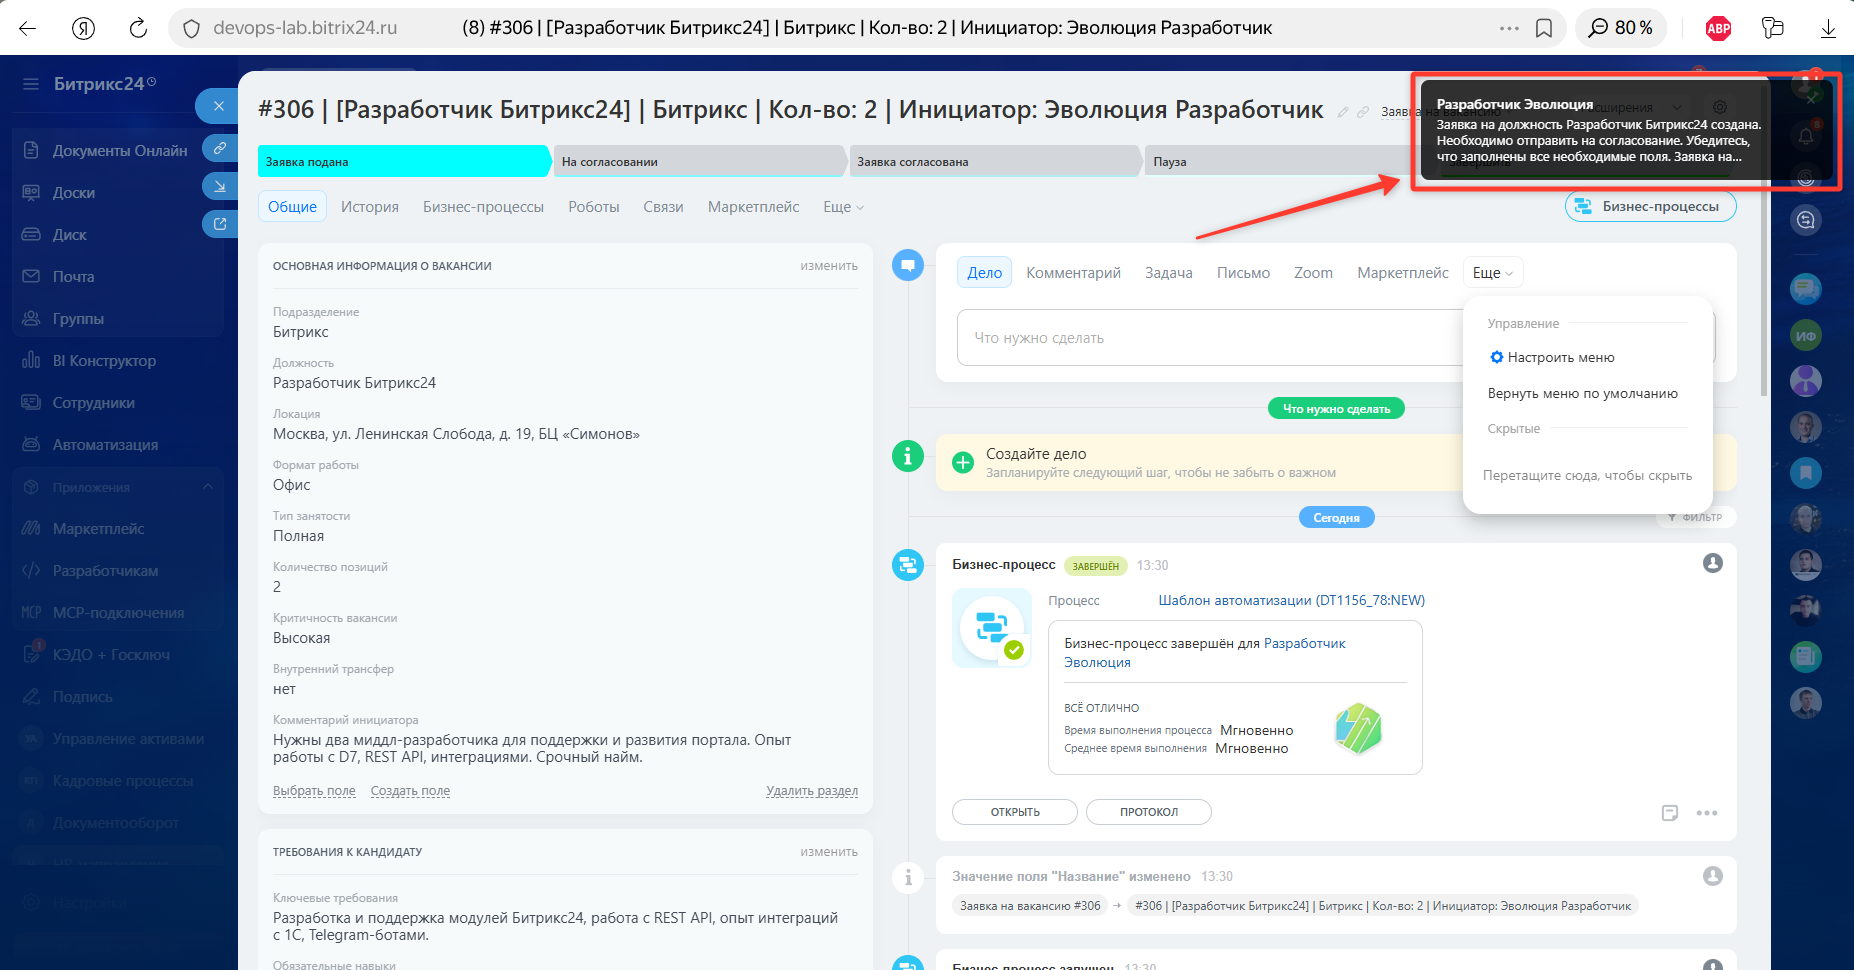The image size is (1854, 970).
Task: Click the Выбрать поле link
Action: 314,791
